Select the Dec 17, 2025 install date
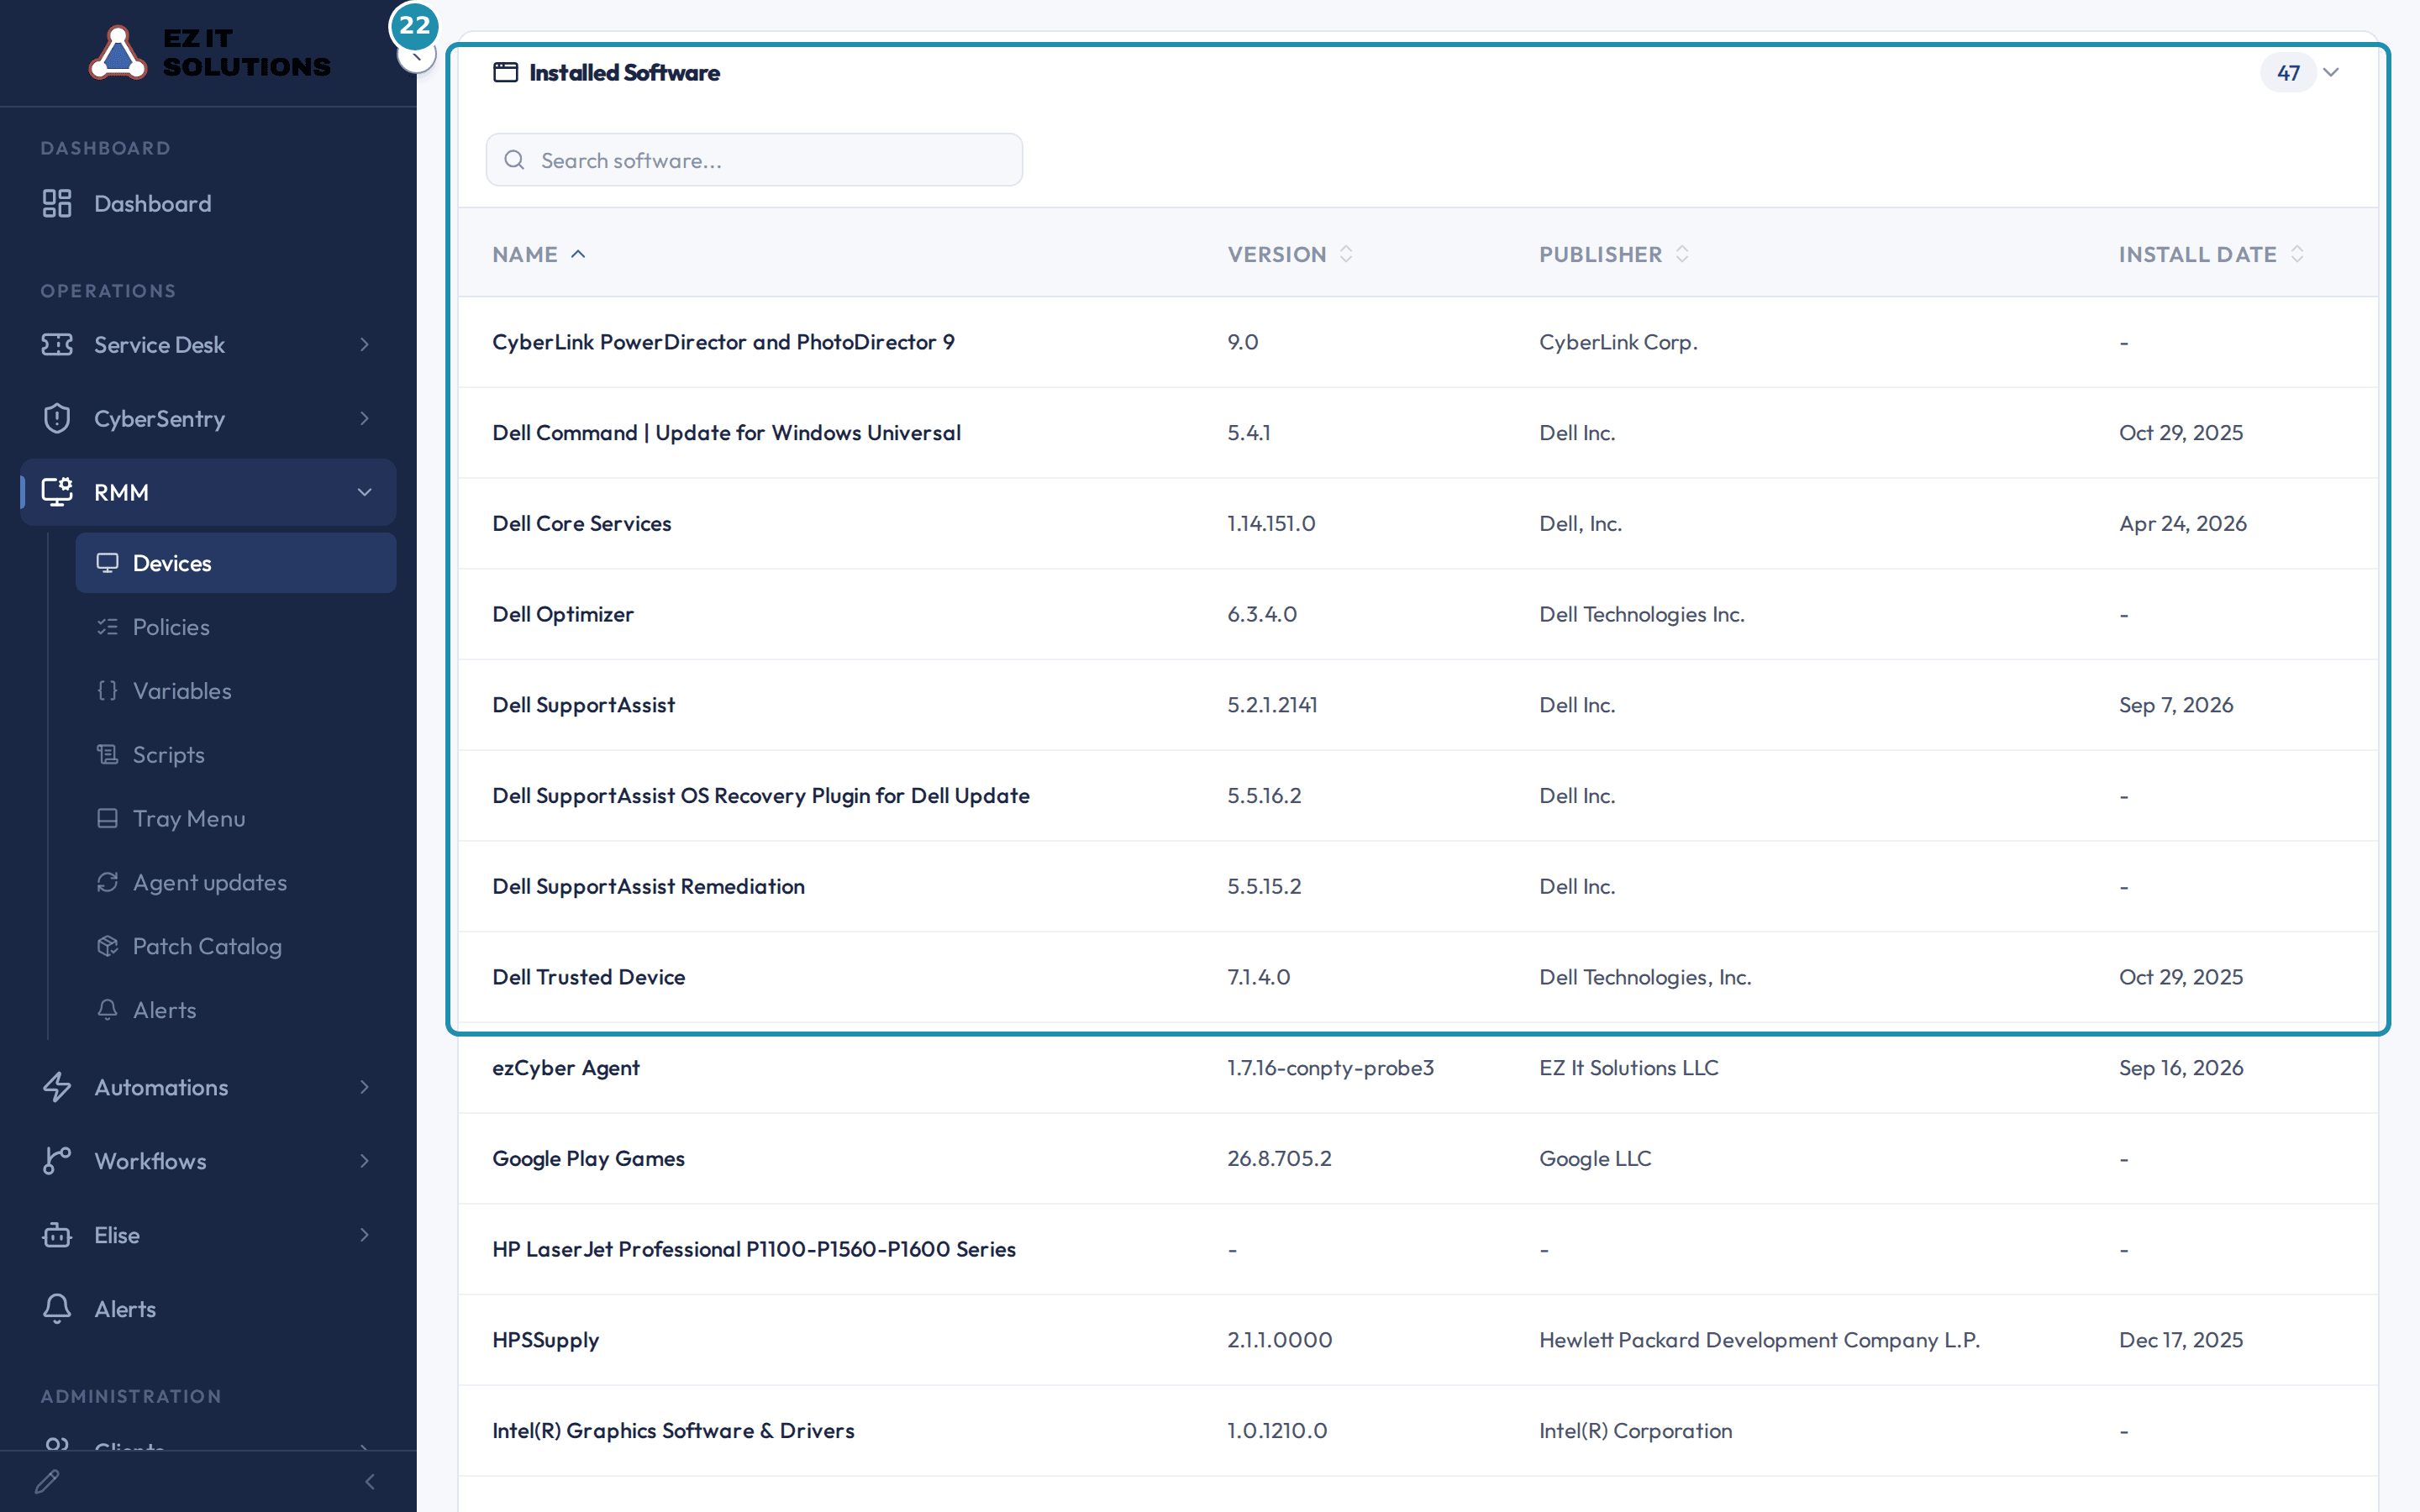 tap(2180, 1340)
